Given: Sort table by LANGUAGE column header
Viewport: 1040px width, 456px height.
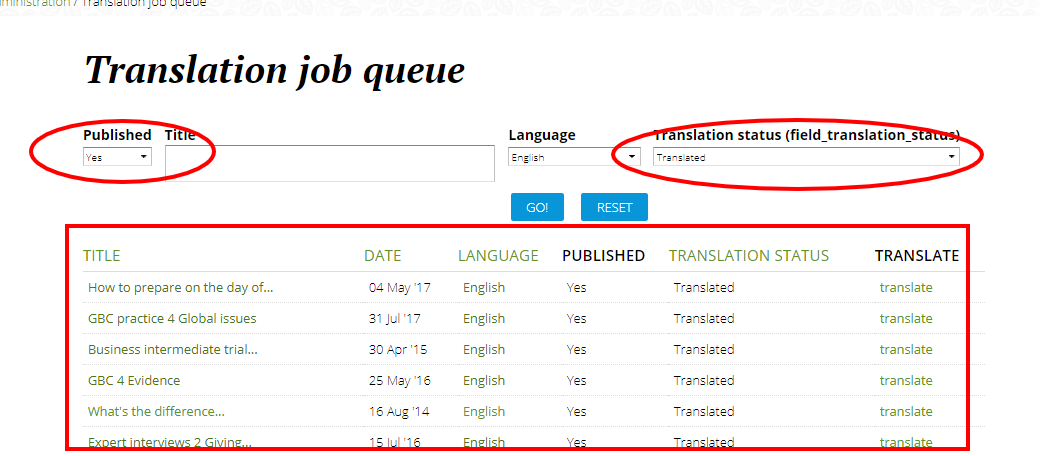Looking at the screenshot, I should coord(498,256).
